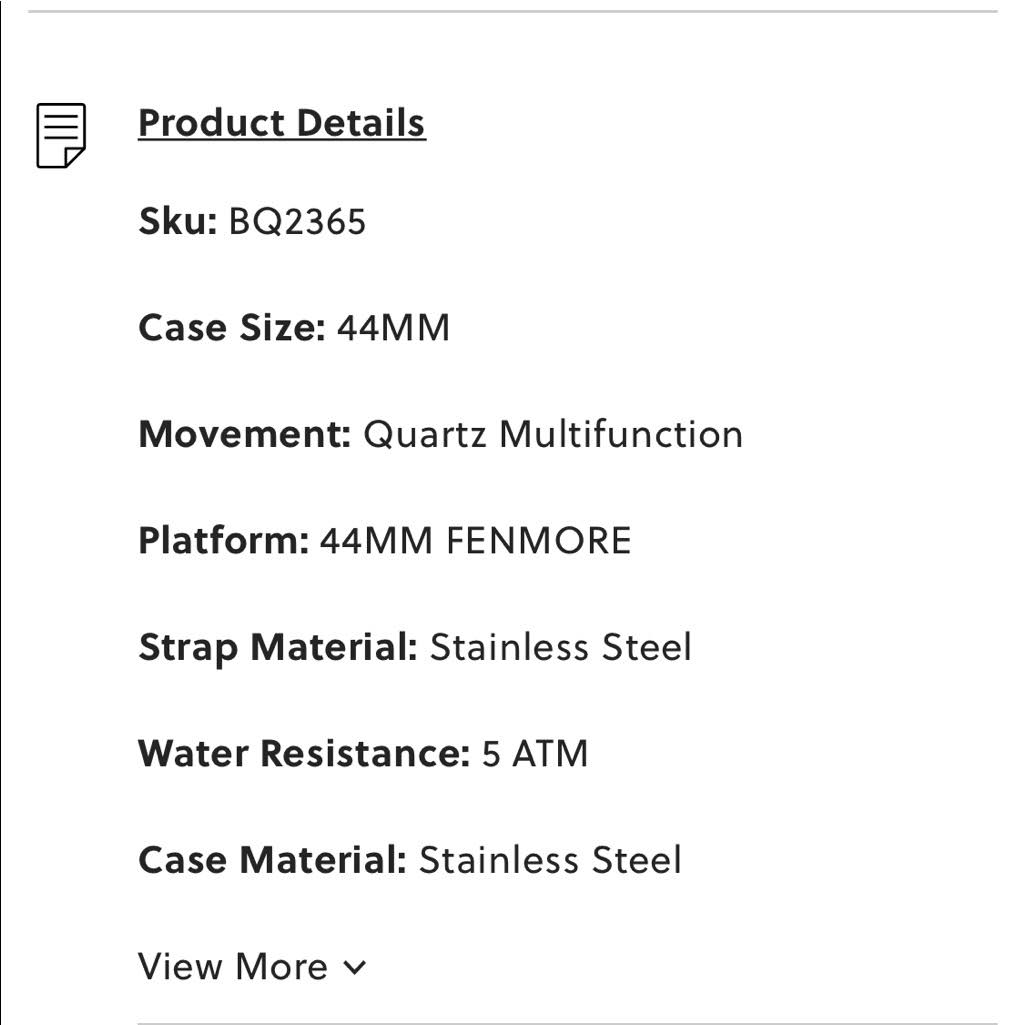This screenshot has height=1025, width=1025.
Task: Select the 44MM FENMORE platform value
Action: pyautogui.click(x=475, y=541)
